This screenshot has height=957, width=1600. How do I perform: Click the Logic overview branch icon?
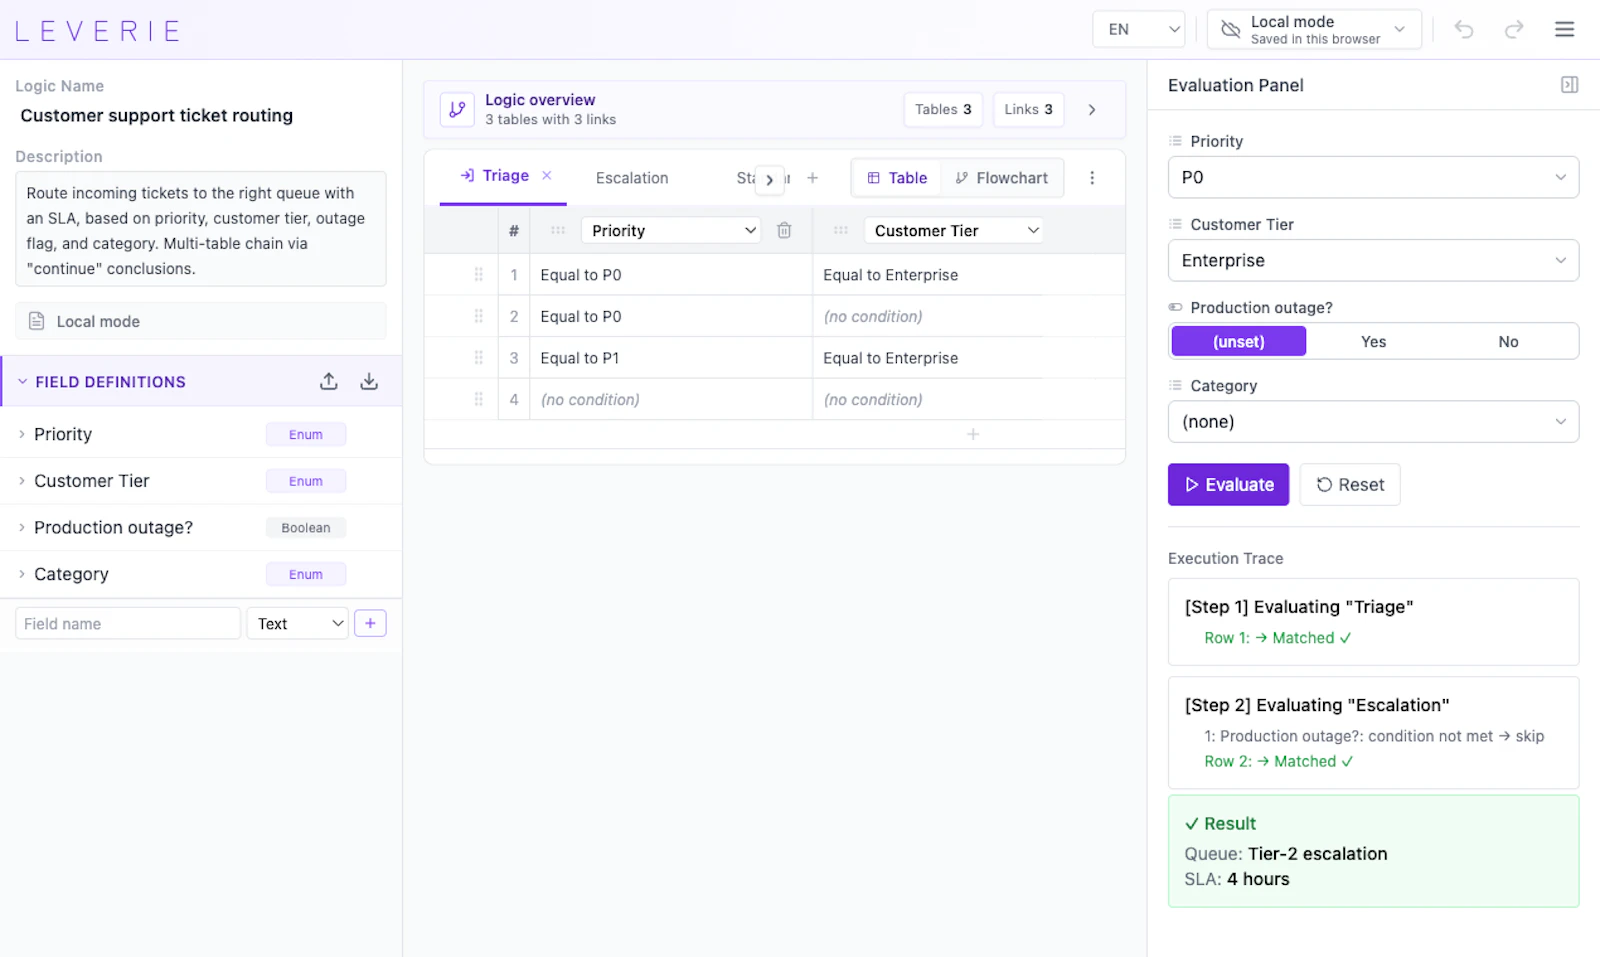[x=457, y=109]
